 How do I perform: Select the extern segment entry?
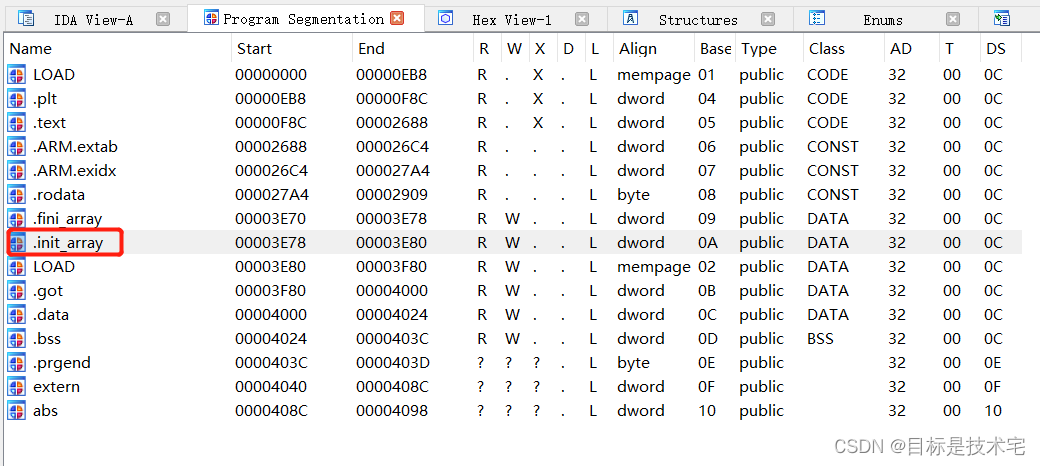(56, 387)
